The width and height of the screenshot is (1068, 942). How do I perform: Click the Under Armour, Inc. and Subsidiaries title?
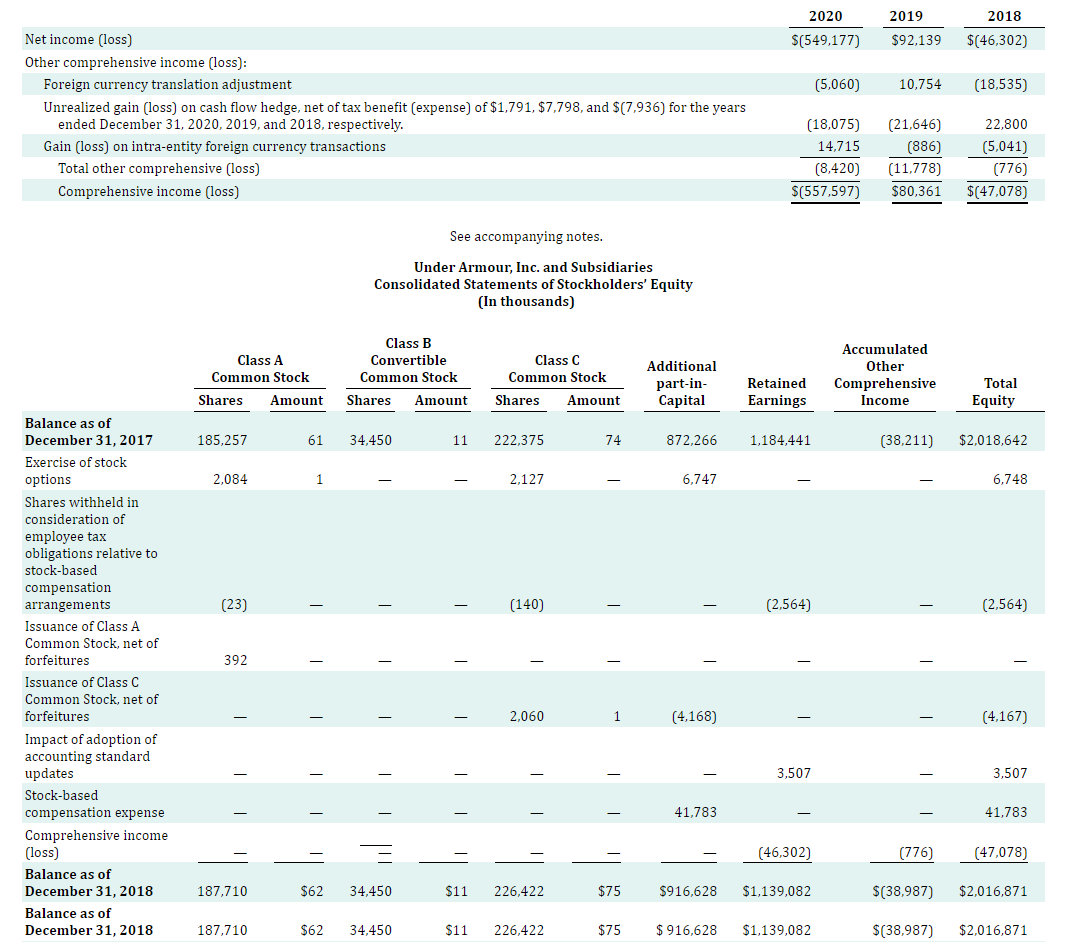(x=533, y=267)
